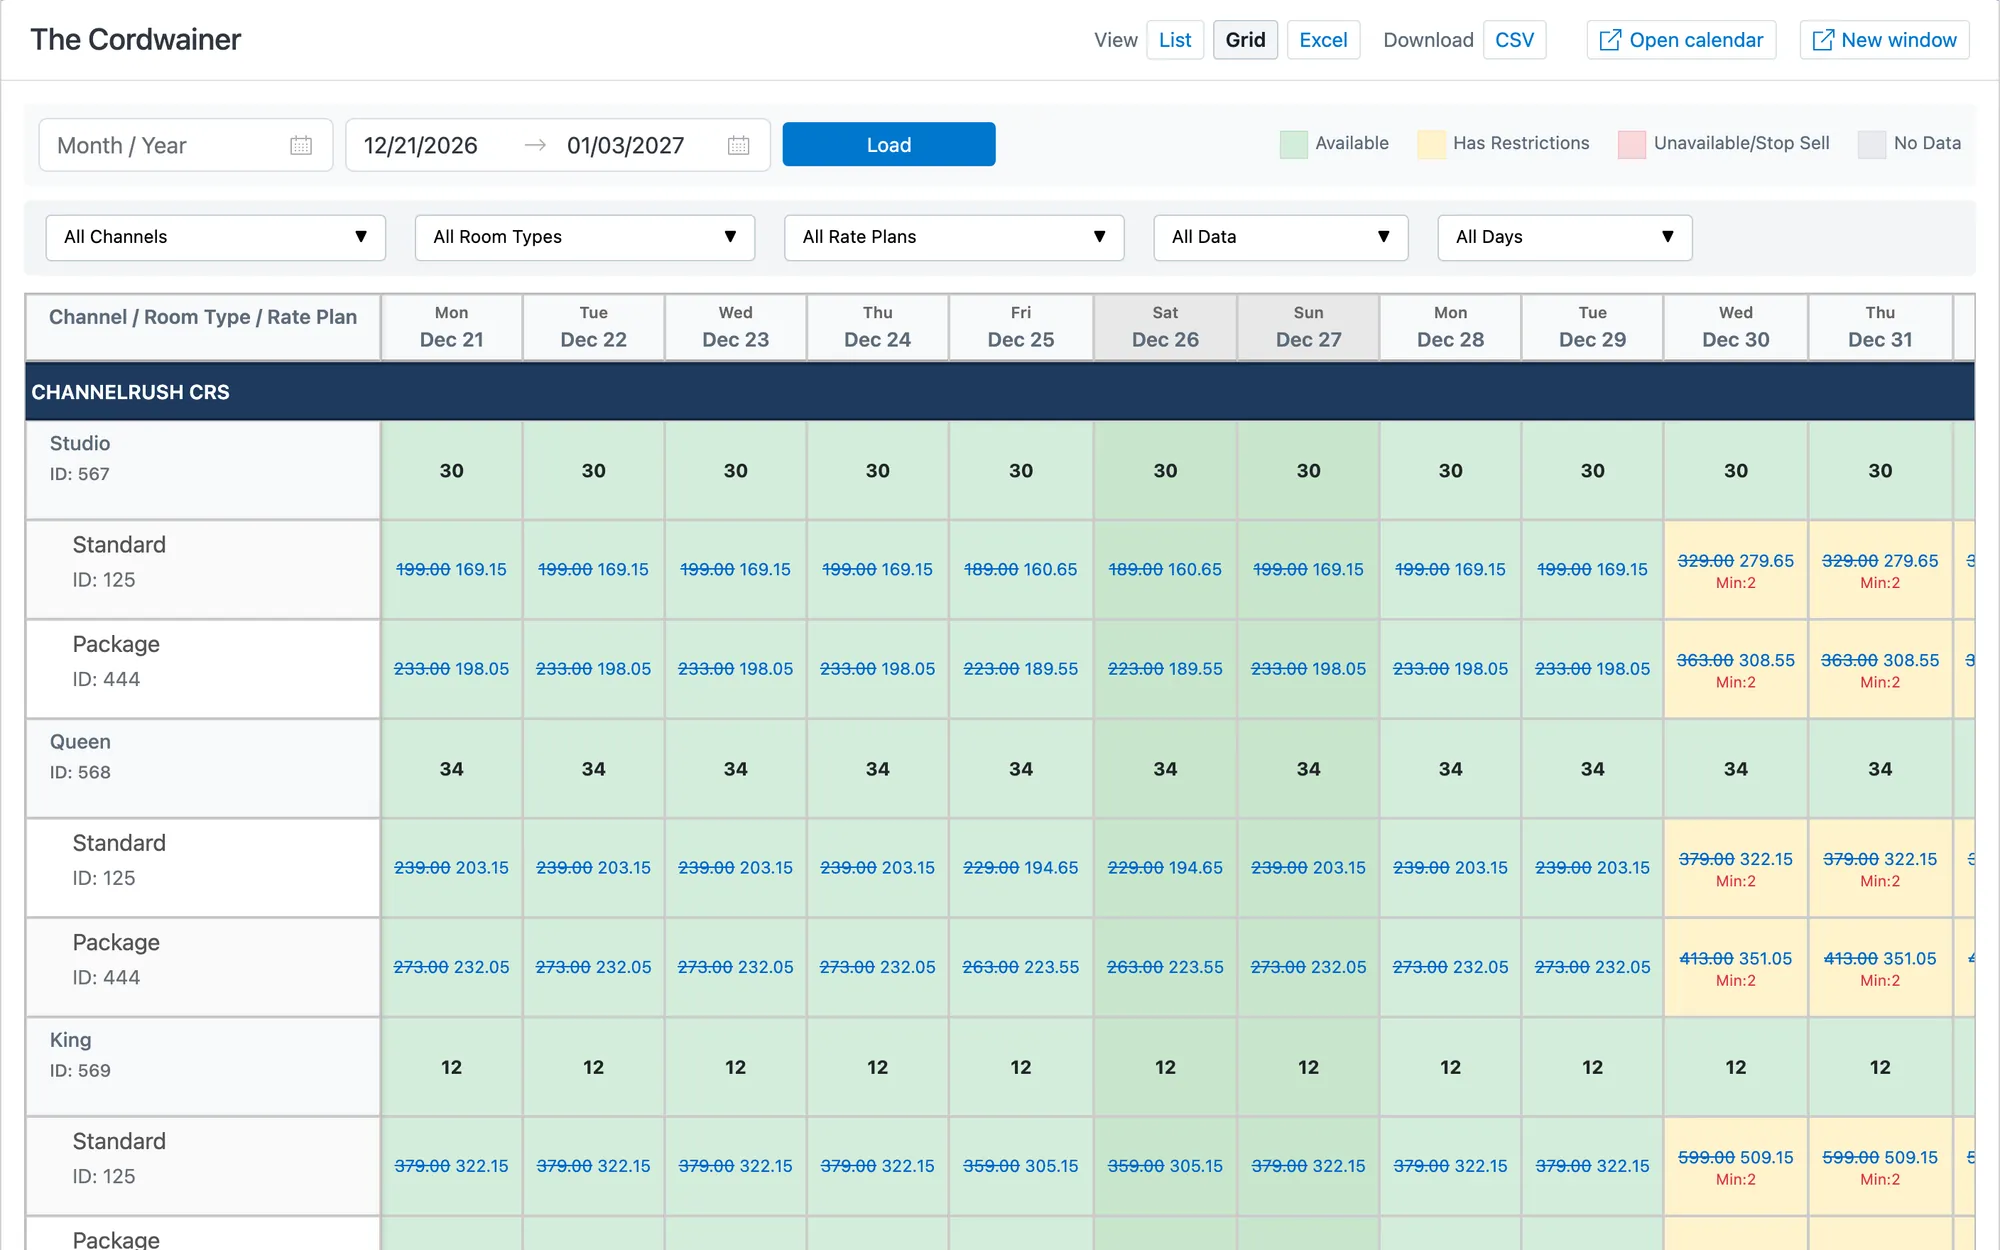This screenshot has width=2000, height=1250.
Task: Click the Has Restrictions yellow legend swatch
Action: 1431,144
